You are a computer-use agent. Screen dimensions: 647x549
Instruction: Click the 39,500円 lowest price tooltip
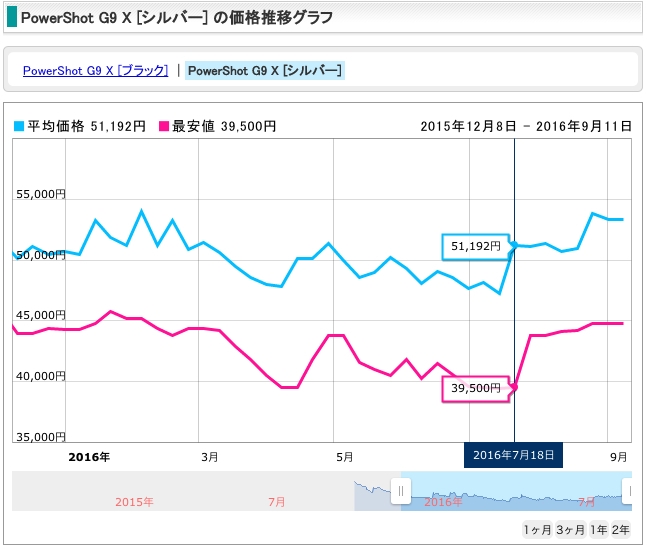tap(476, 388)
